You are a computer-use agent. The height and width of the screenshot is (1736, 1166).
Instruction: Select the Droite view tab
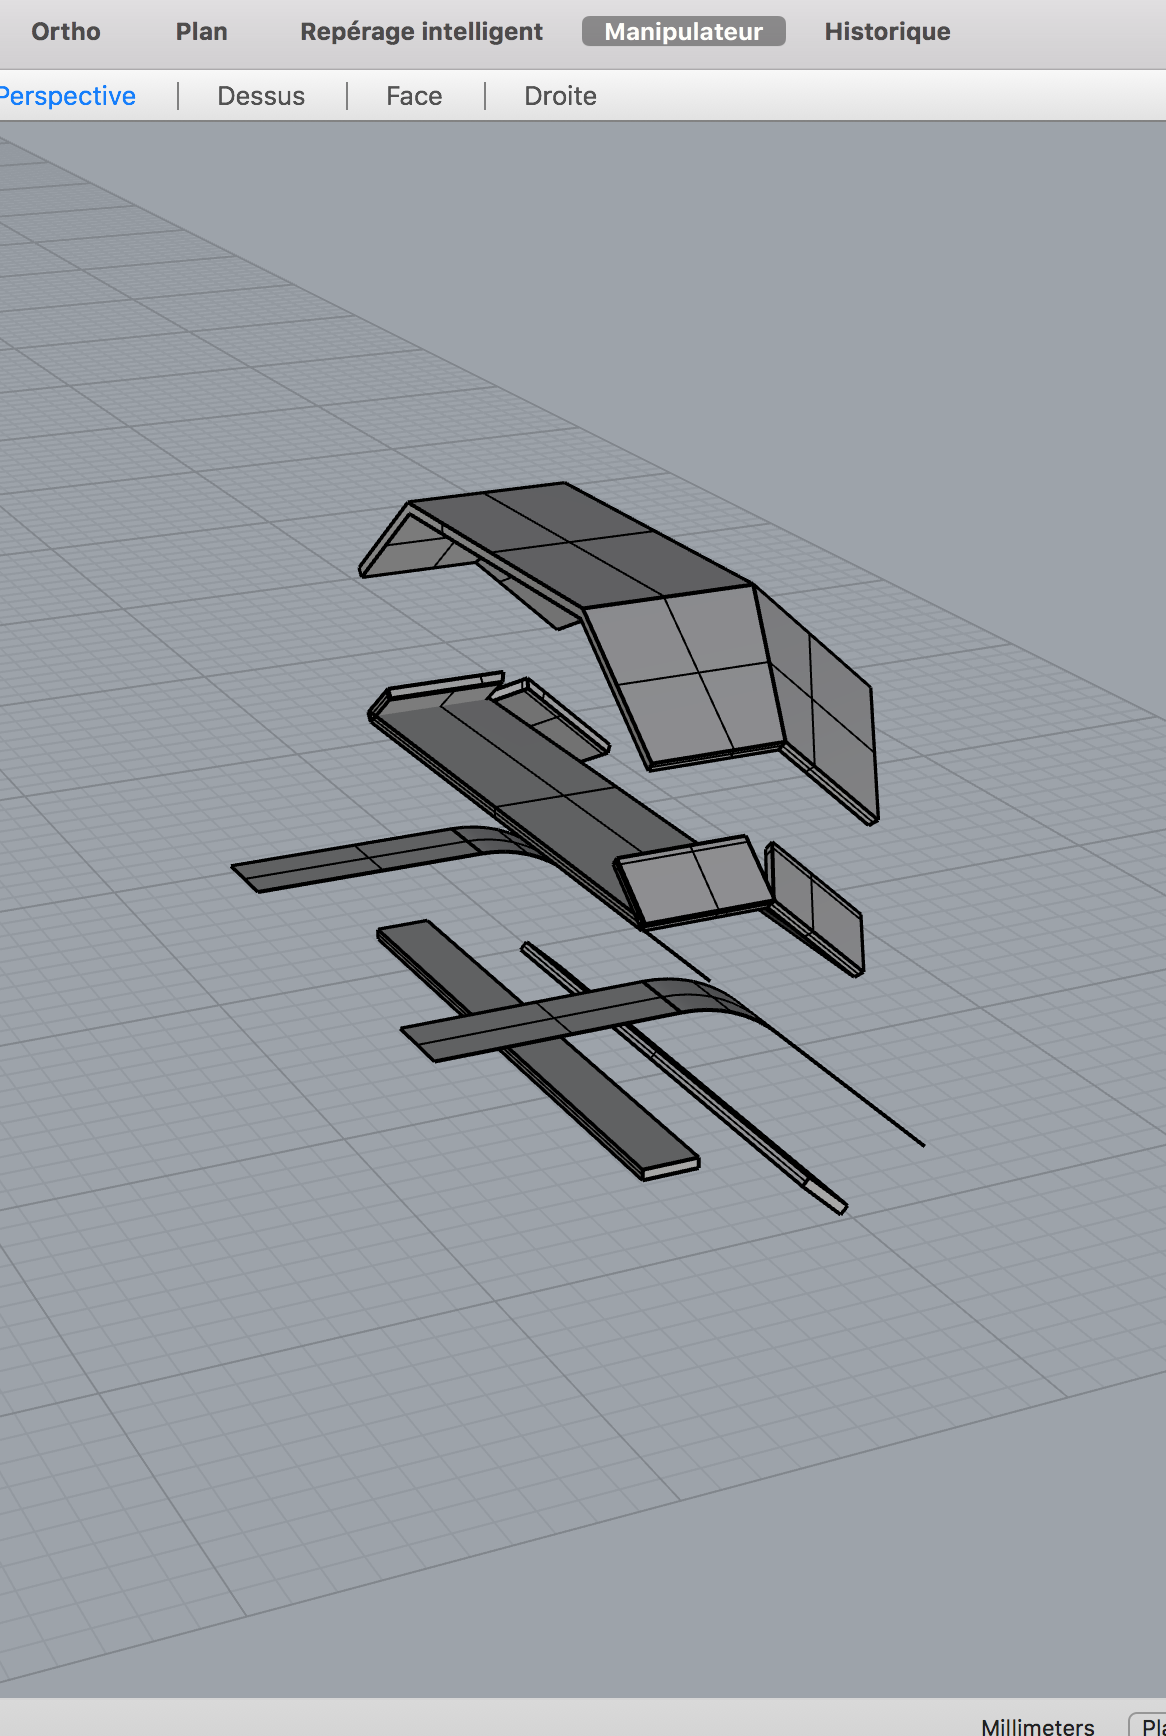point(560,96)
